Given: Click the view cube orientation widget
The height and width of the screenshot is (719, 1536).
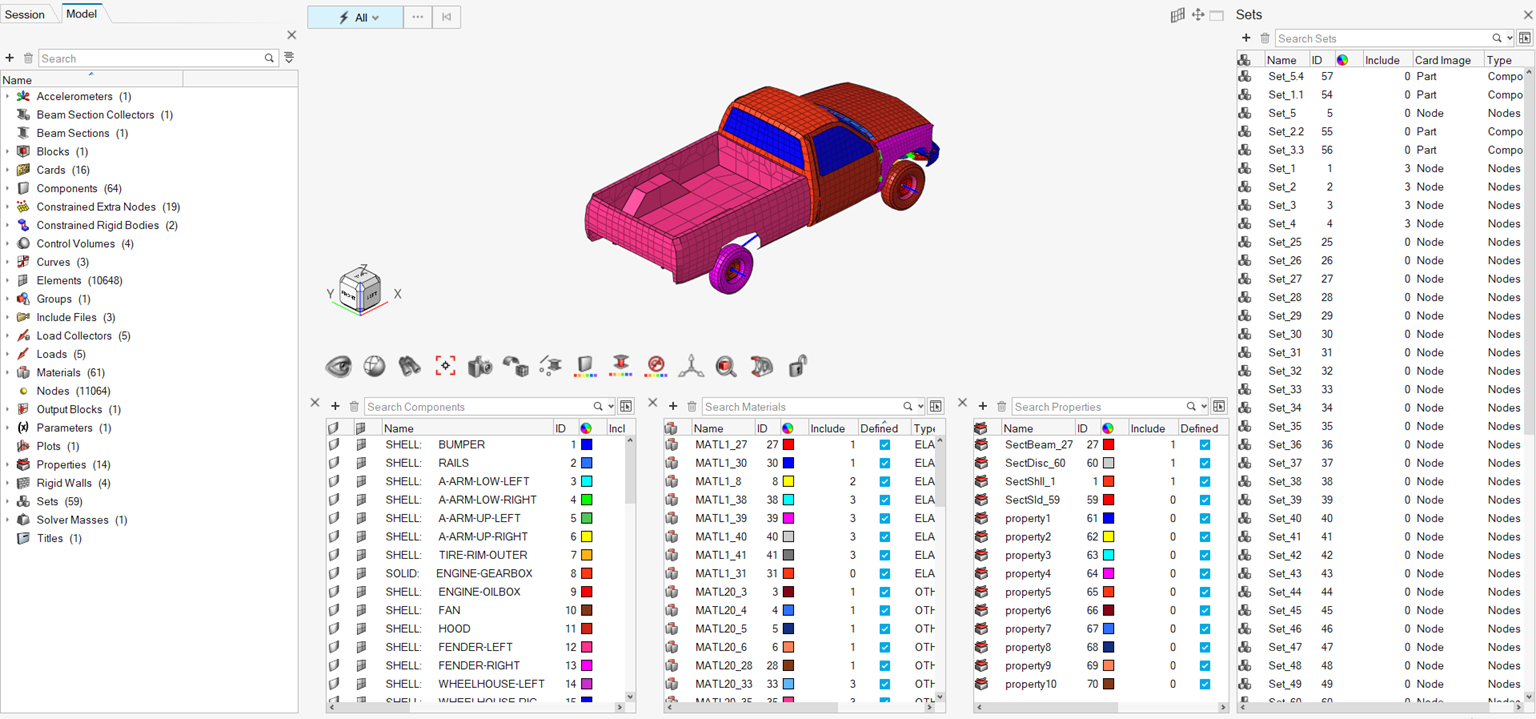Looking at the screenshot, I should [360, 290].
